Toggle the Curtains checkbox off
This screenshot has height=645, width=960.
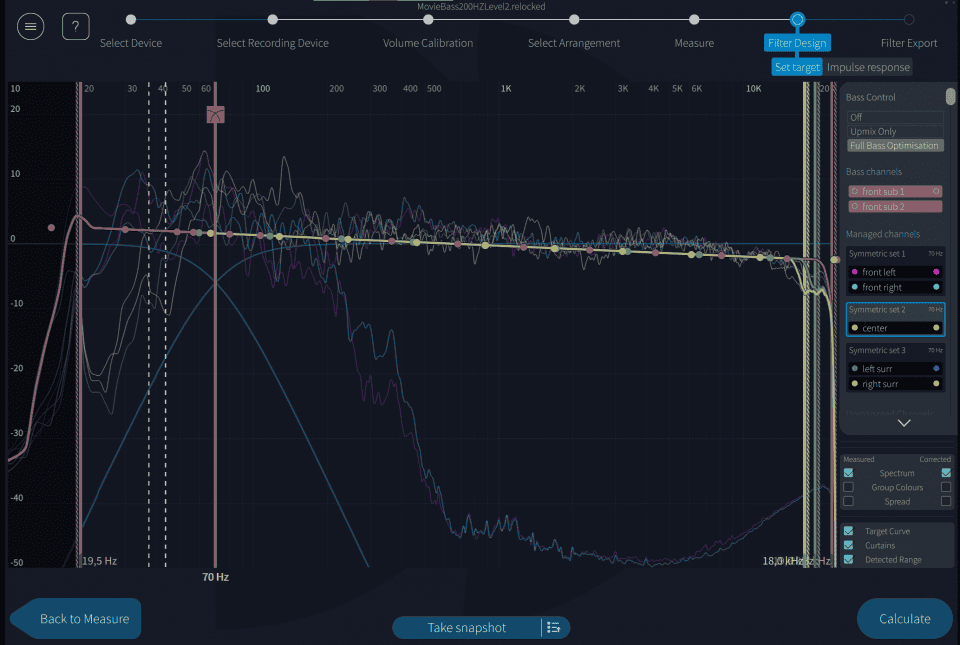coord(848,545)
